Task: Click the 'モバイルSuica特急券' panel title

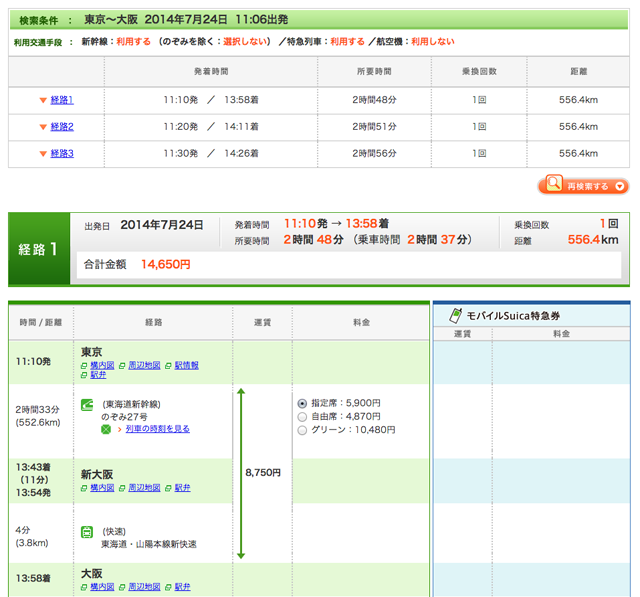Action: tap(513, 315)
